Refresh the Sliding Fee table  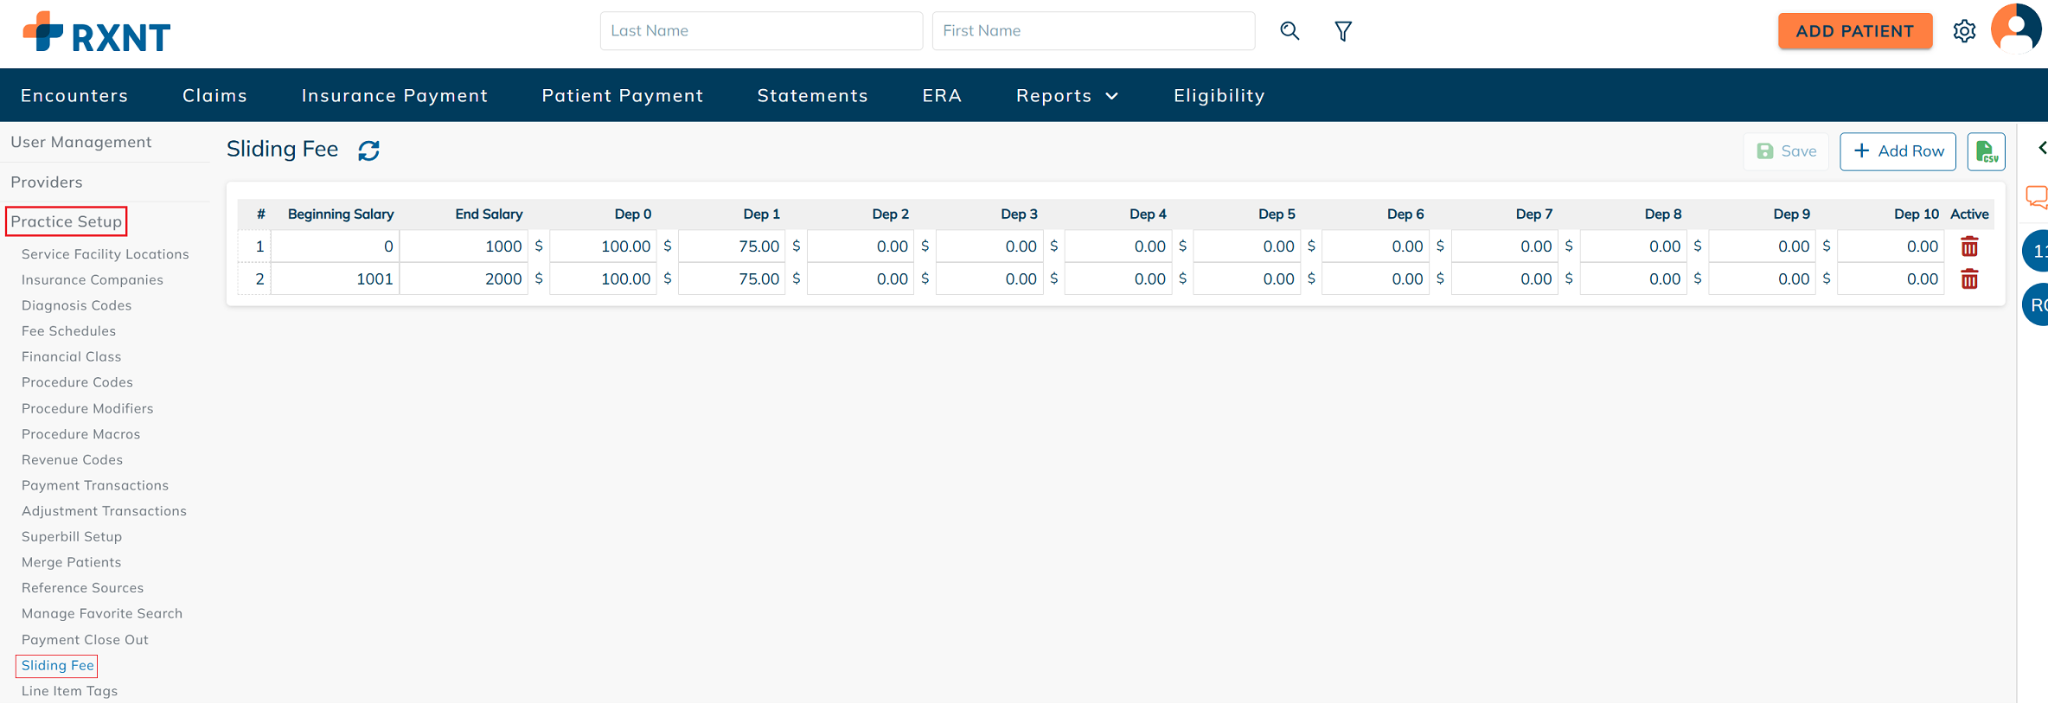coord(369,150)
